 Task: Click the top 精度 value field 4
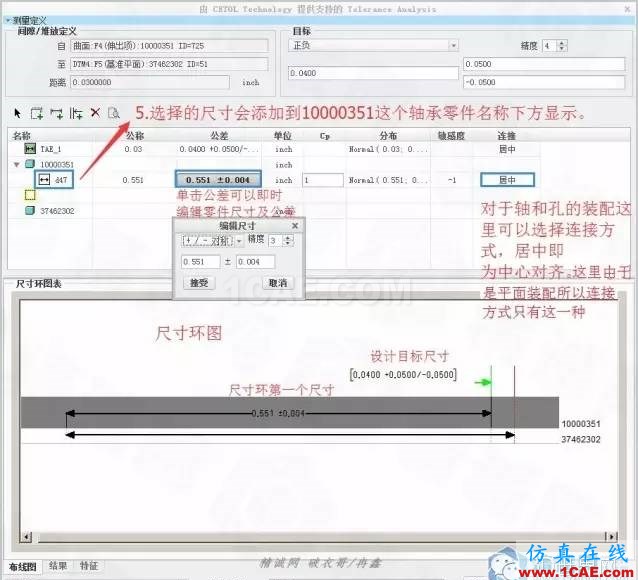point(550,46)
